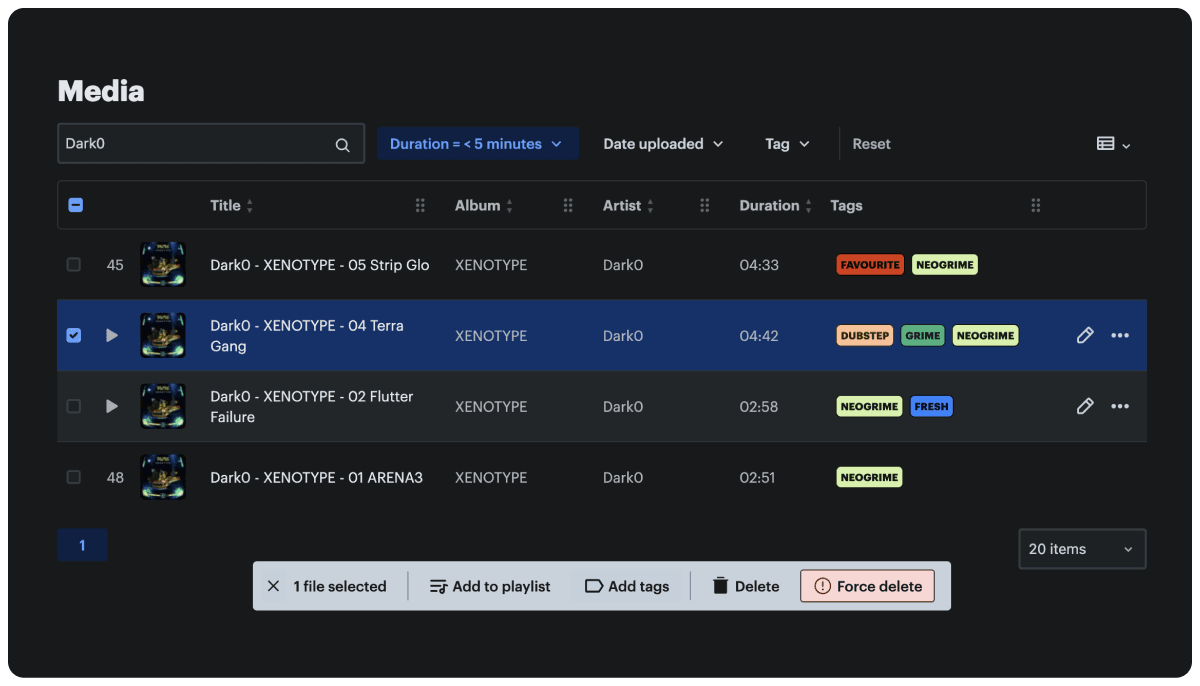
Task: Uncheck the select-all checkbox in the header
Action: pos(75,204)
